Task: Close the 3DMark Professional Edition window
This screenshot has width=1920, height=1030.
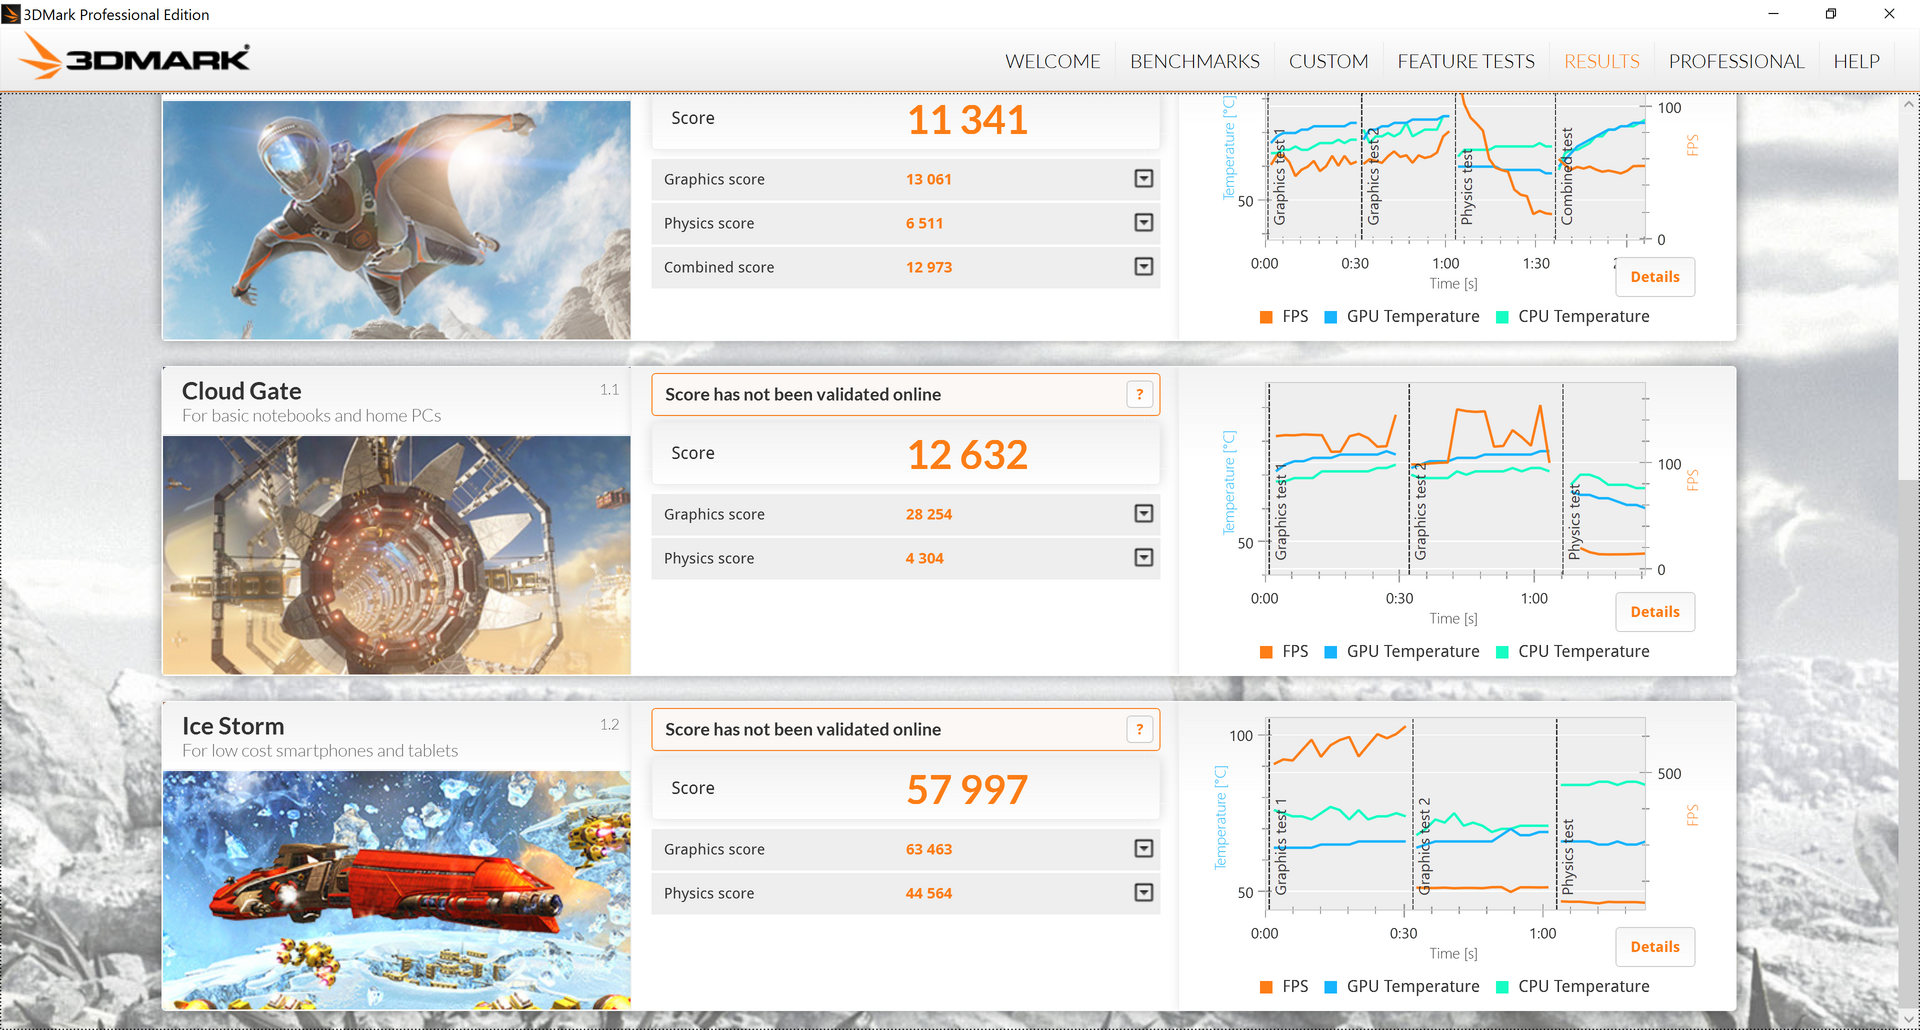Action: tap(1889, 14)
